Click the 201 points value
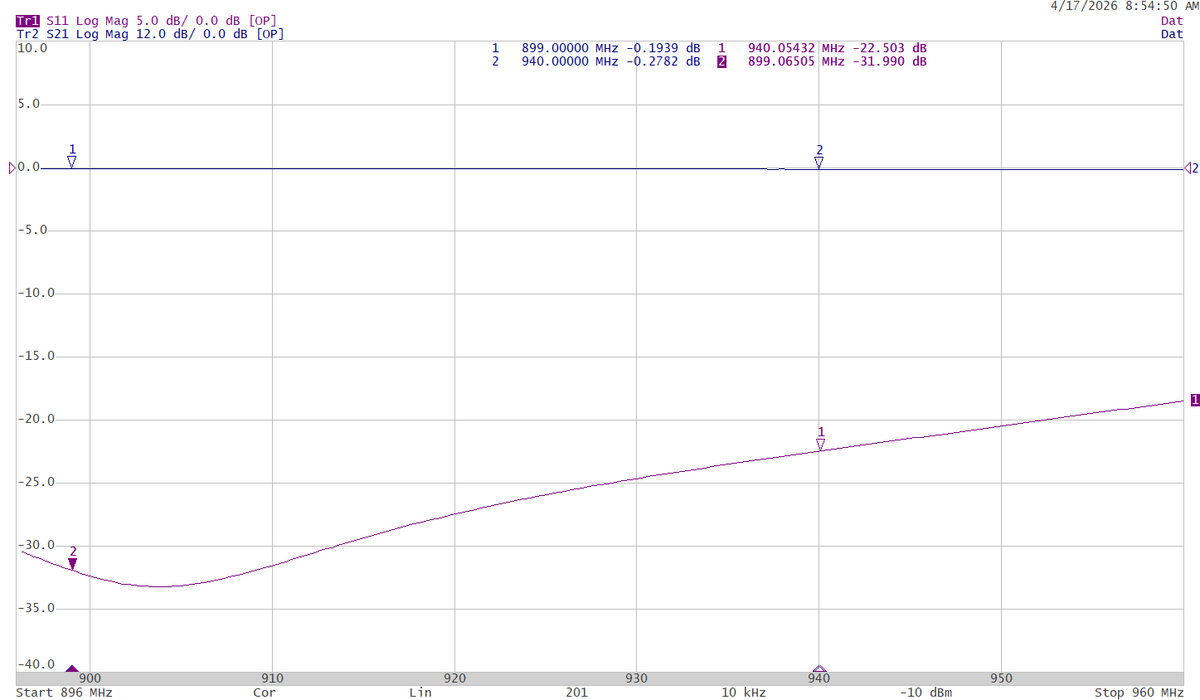Image resolution: width=1200 pixels, height=700 pixels. [577, 692]
